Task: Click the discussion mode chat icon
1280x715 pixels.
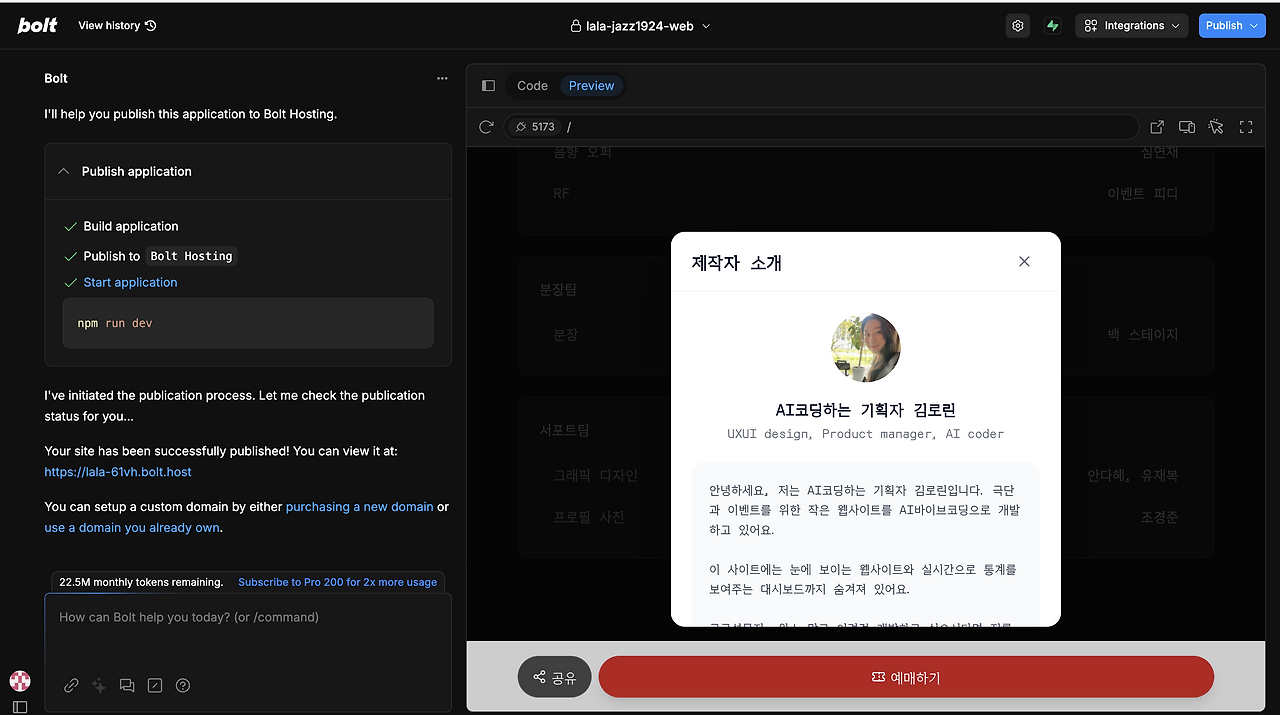Action: 127,685
